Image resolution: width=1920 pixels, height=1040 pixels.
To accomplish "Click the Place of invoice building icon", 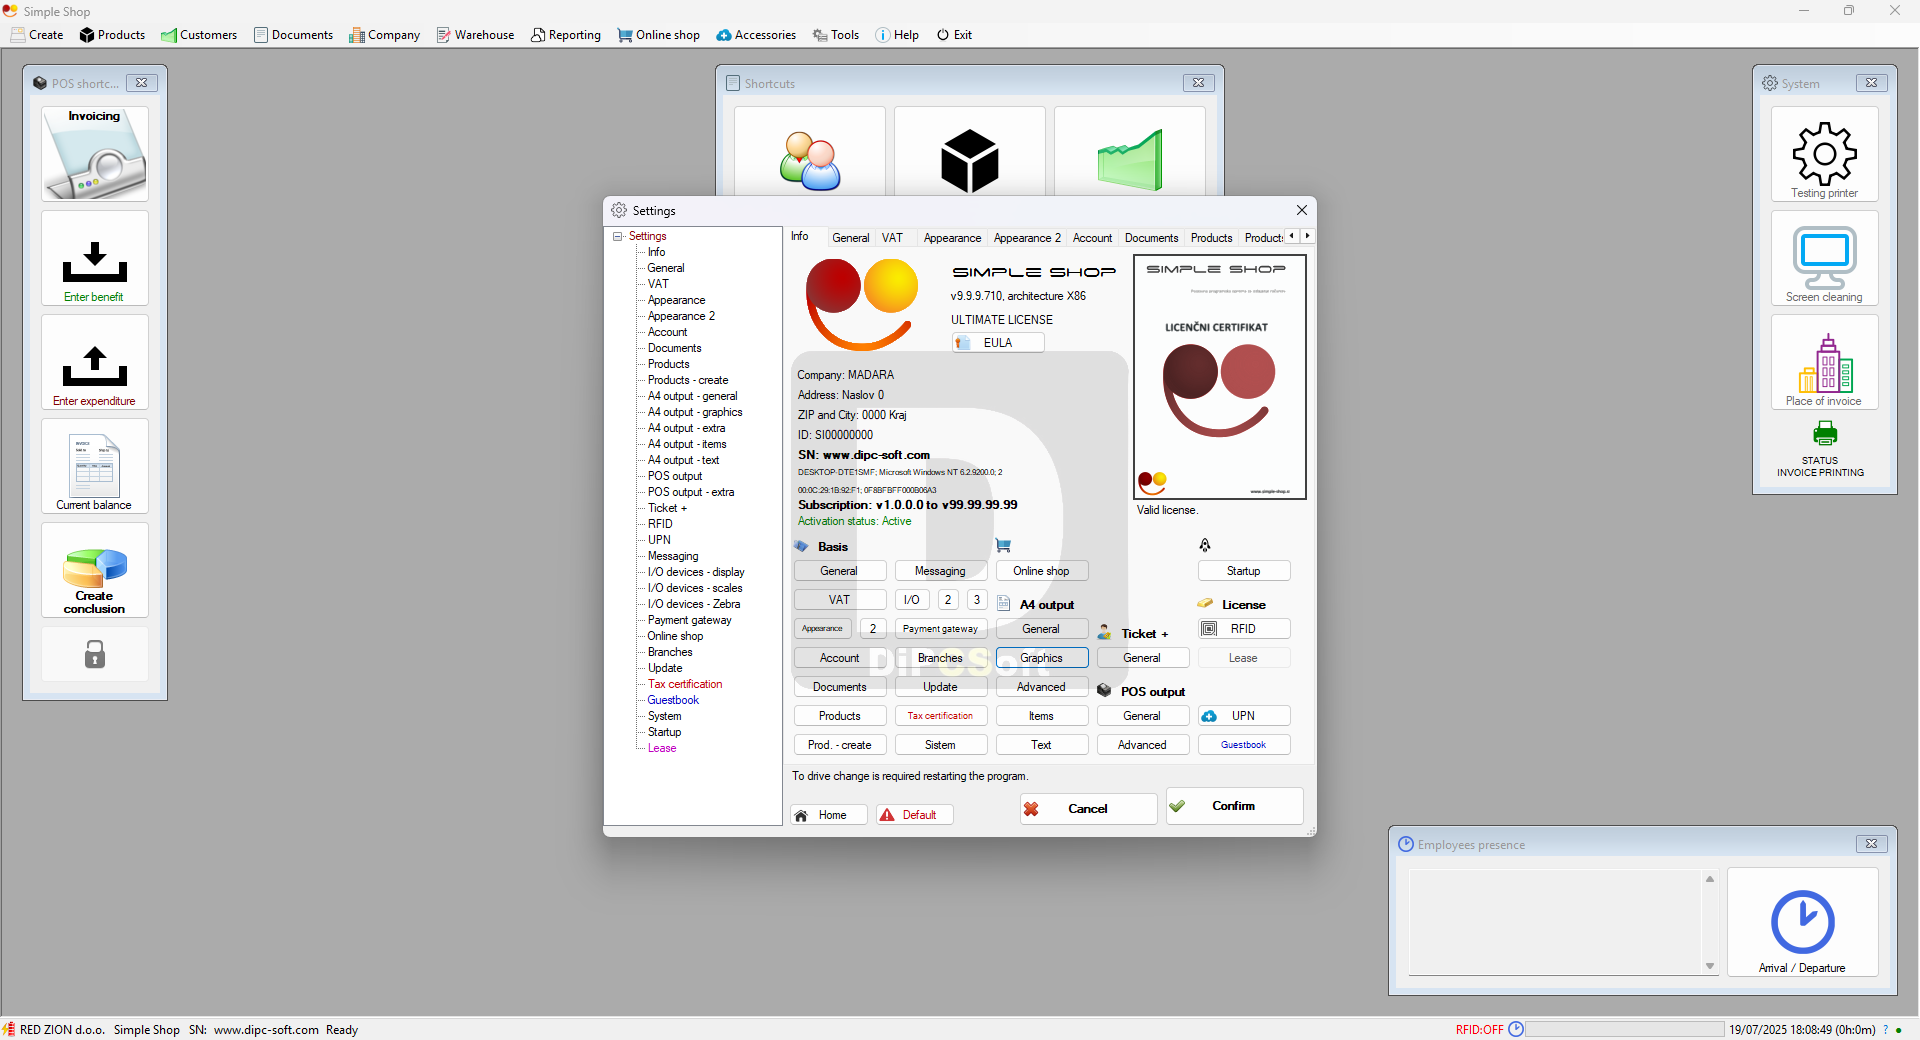I will coord(1825,362).
